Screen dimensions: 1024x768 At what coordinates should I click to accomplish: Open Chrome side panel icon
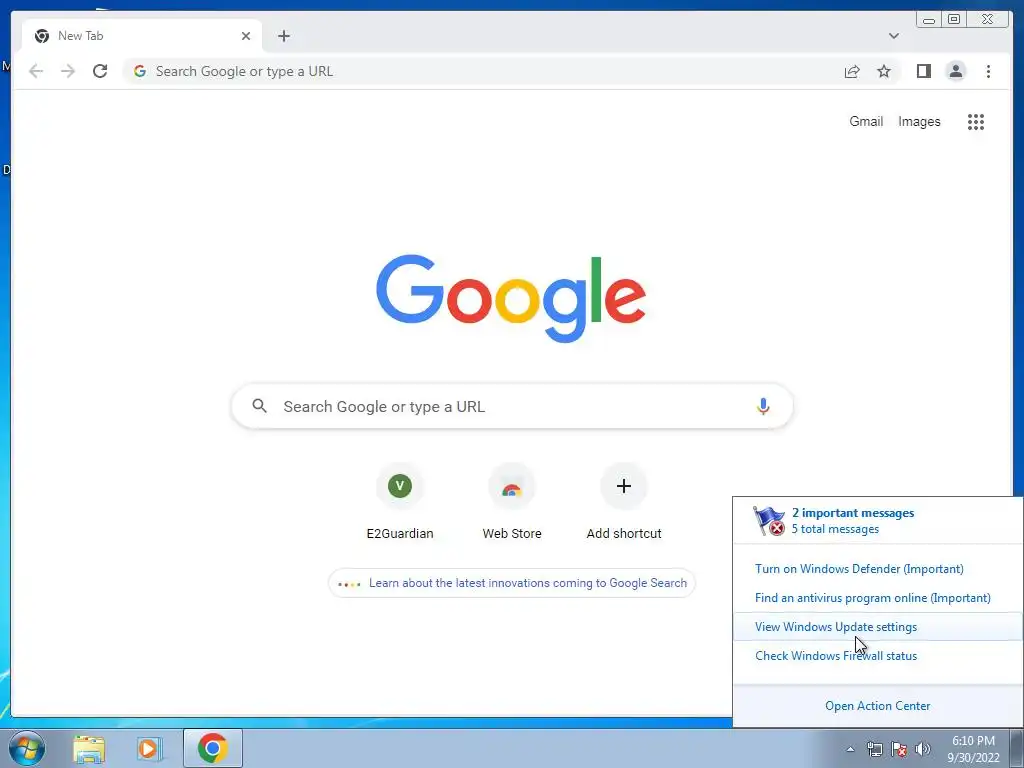(x=923, y=71)
